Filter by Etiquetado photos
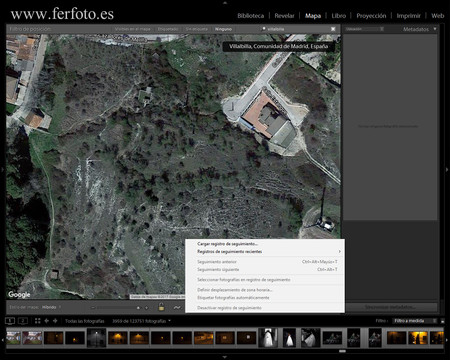This screenshot has width=450, height=360. (x=168, y=29)
